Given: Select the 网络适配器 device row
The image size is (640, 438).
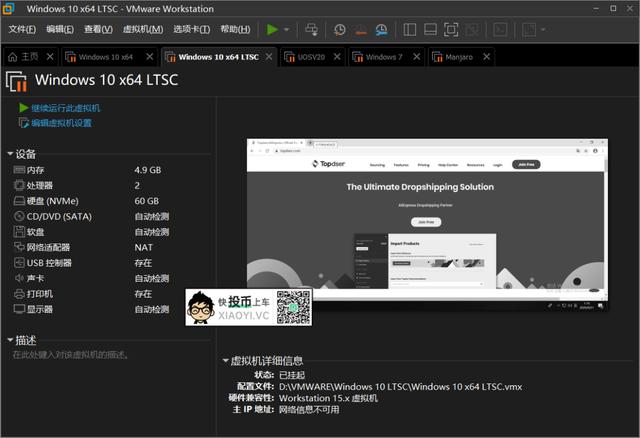Looking at the screenshot, I should [x=110, y=247].
